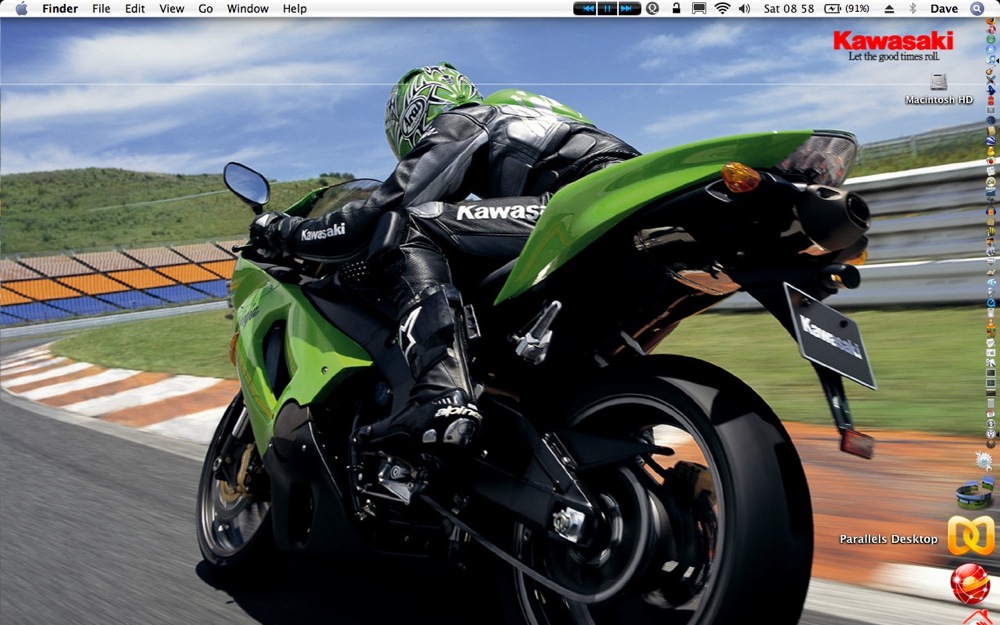The image size is (1000, 625).
Task: Open the Displays menu bar icon
Action: [x=699, y=8]
